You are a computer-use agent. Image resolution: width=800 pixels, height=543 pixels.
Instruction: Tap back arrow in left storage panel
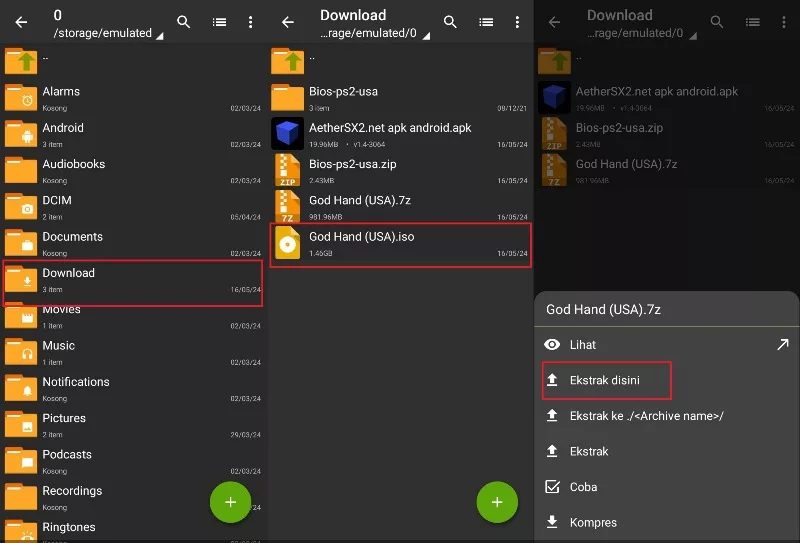(21, 22)
